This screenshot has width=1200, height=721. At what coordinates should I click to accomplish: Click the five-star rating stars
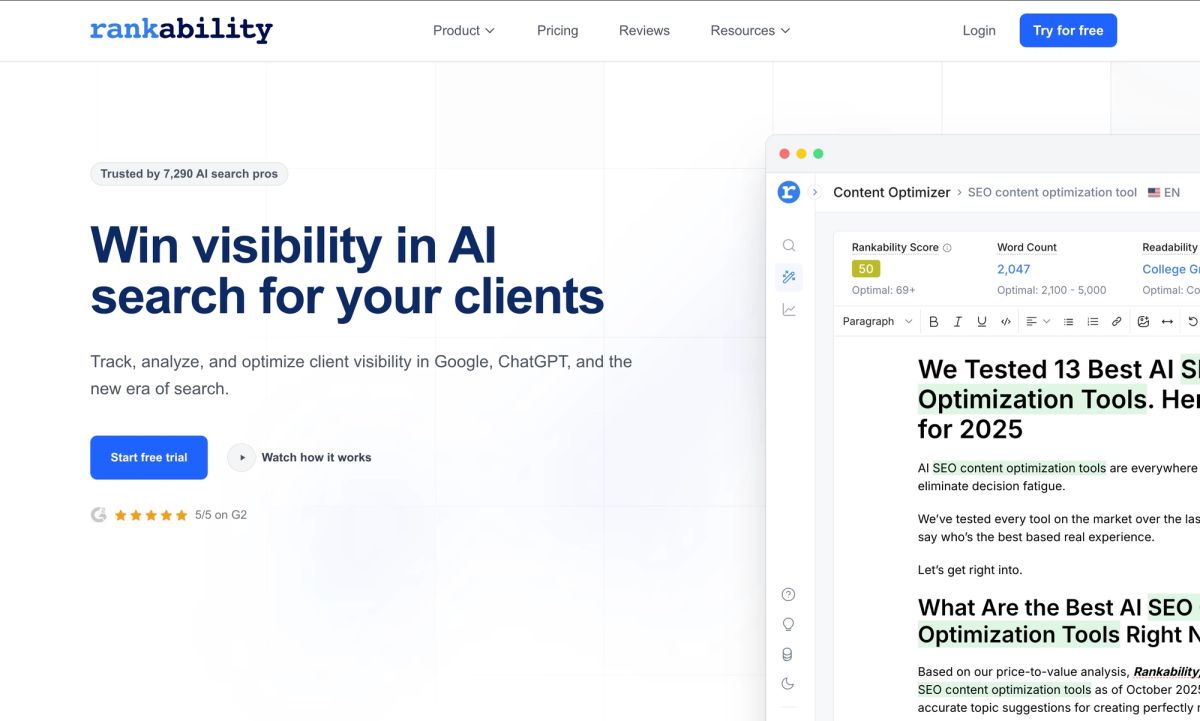151,515
